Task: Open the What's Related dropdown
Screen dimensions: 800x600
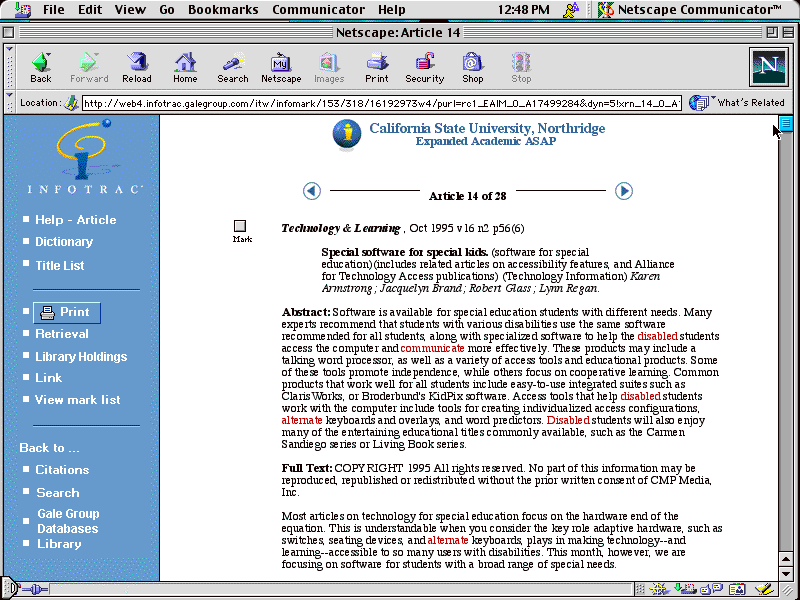Action: 737,103
